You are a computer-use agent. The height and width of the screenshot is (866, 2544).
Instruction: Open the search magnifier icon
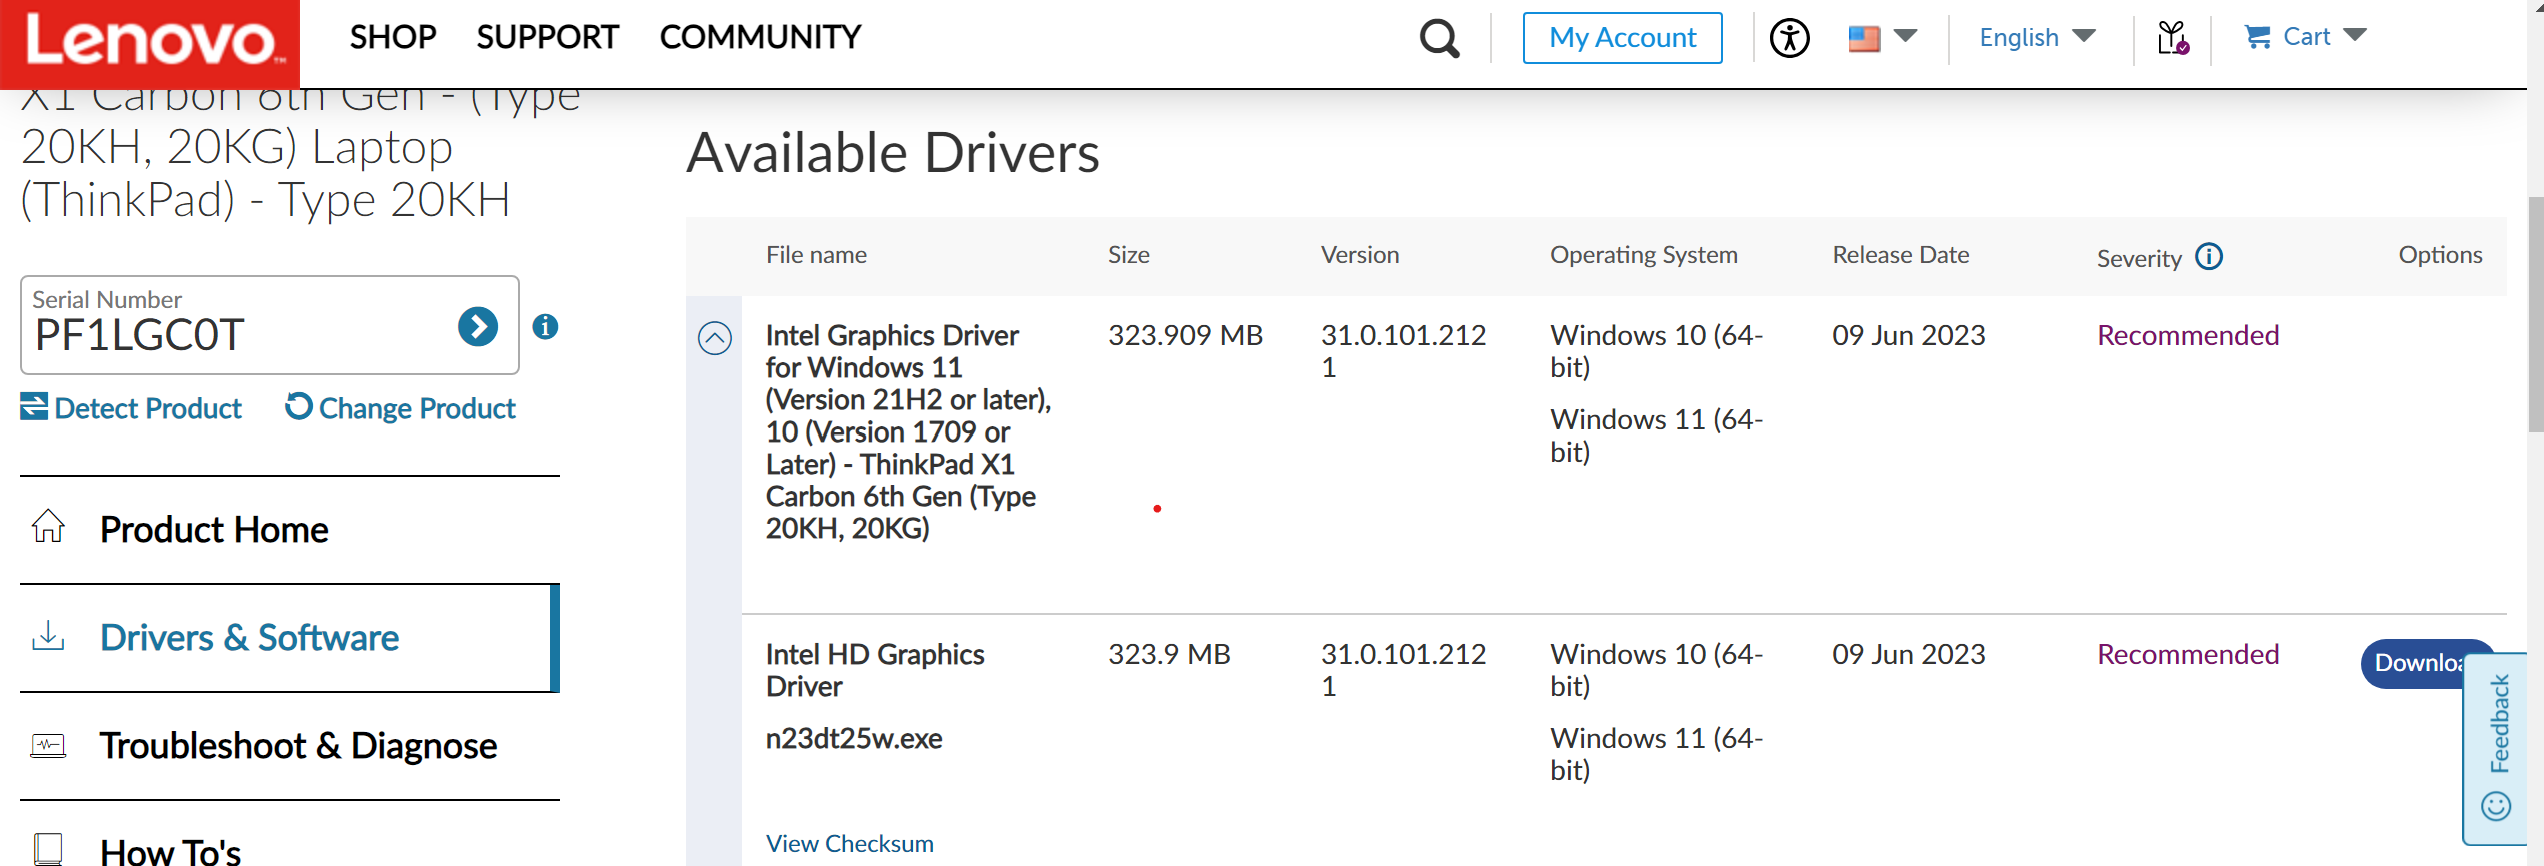(1439, 39)
